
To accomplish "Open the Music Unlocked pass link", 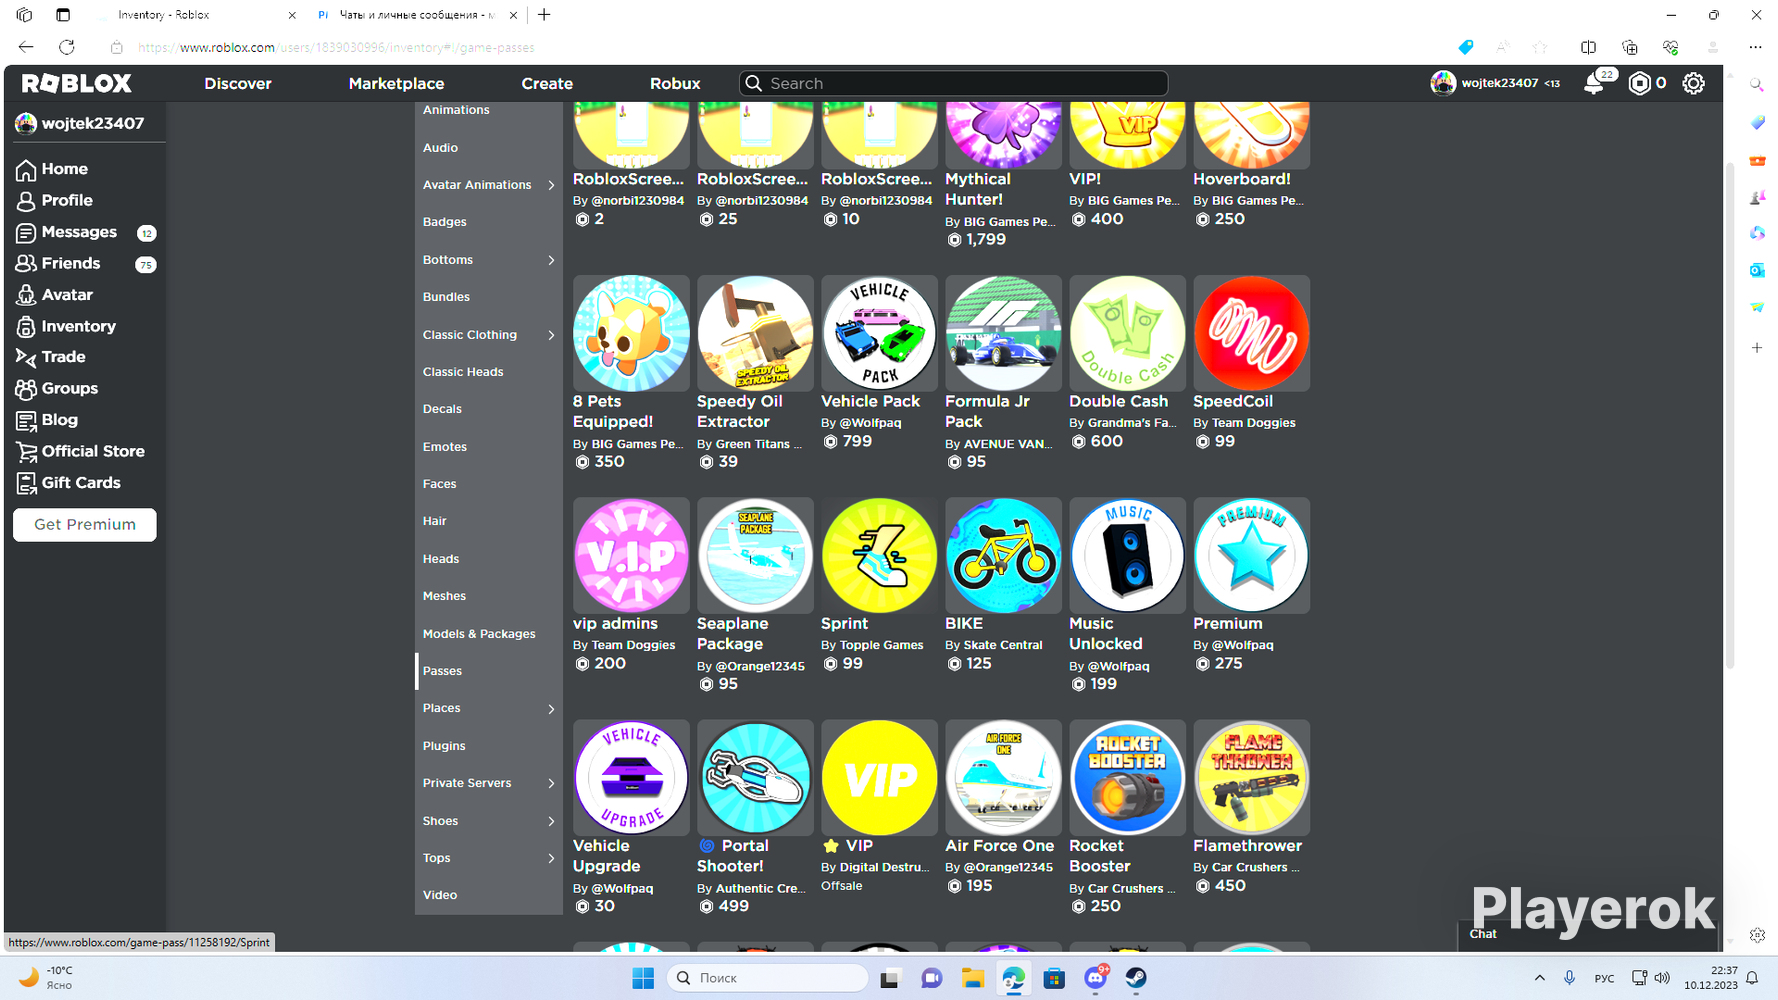I will (1105, 634).
